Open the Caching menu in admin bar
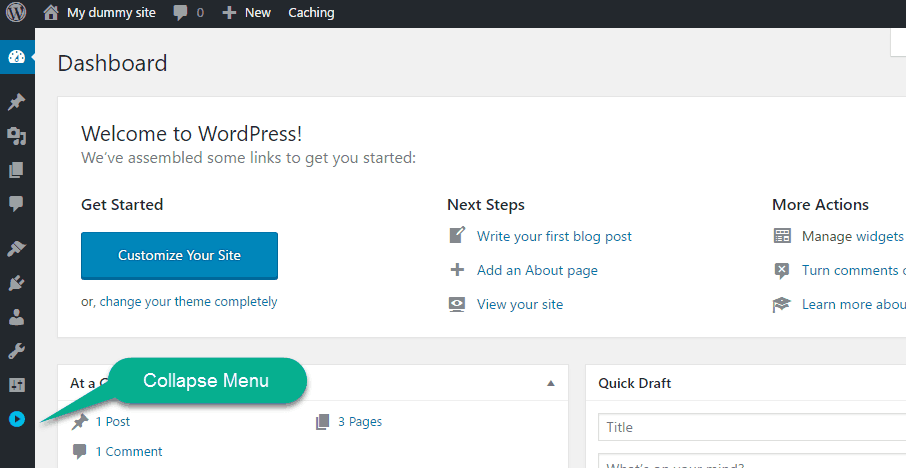 [311, 13]
